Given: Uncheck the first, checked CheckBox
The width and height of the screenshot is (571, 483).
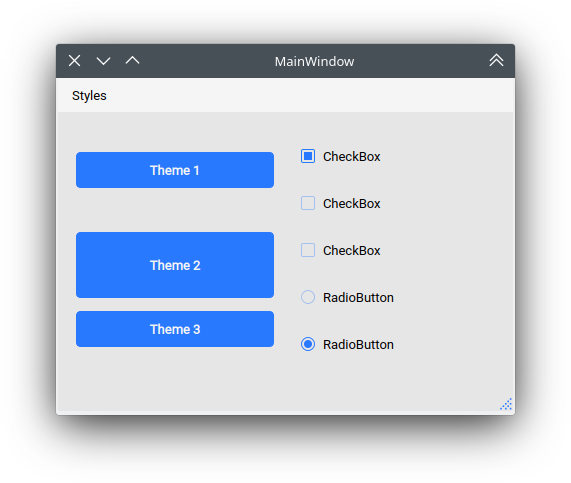Looking at the screenshot, I should pos(308,156).
